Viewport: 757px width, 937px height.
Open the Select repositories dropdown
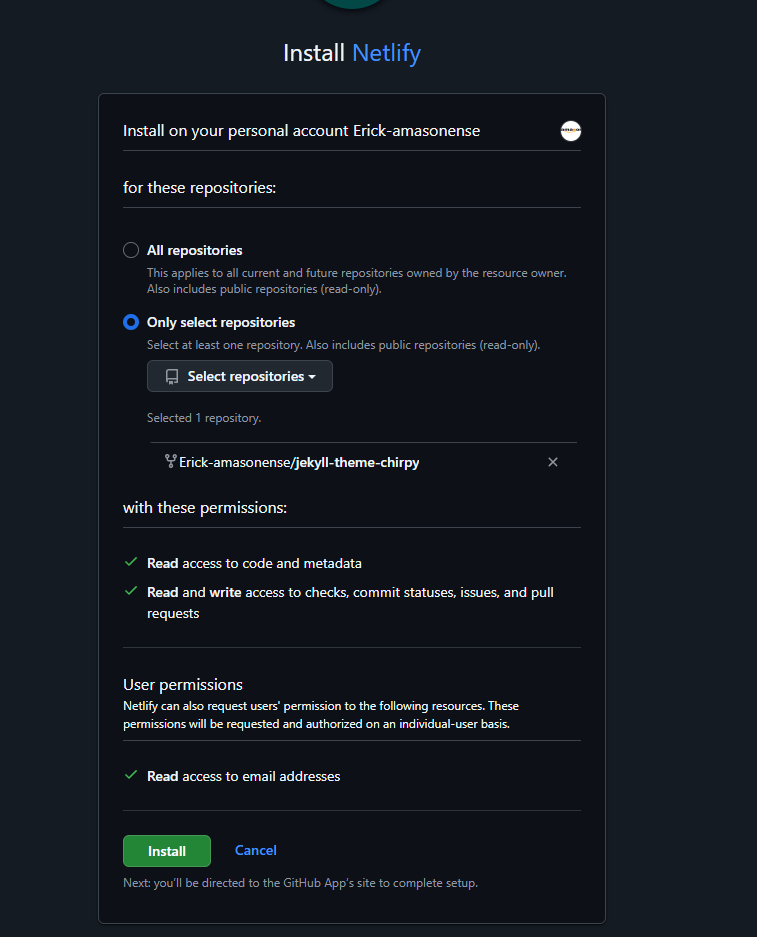click(240, 377)
